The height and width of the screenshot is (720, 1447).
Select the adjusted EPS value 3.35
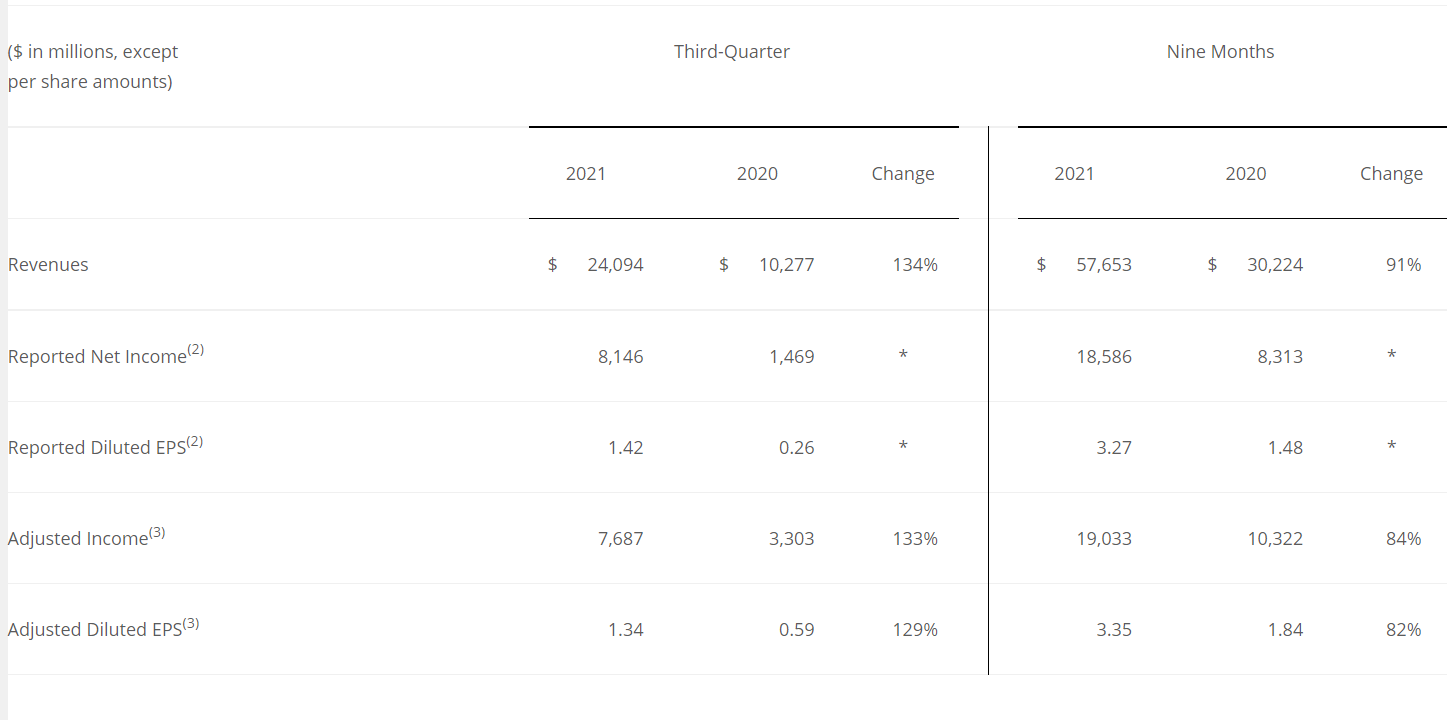(x=1114, y=630)
